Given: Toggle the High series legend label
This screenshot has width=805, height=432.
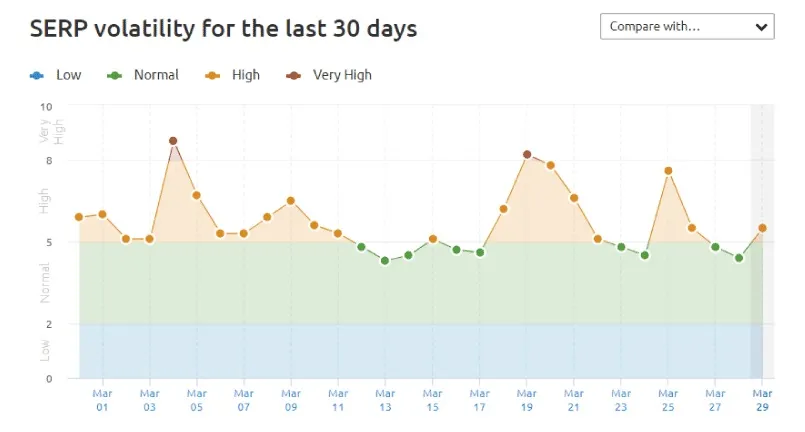Looking at the screenshot, I should tap(245, 75).
